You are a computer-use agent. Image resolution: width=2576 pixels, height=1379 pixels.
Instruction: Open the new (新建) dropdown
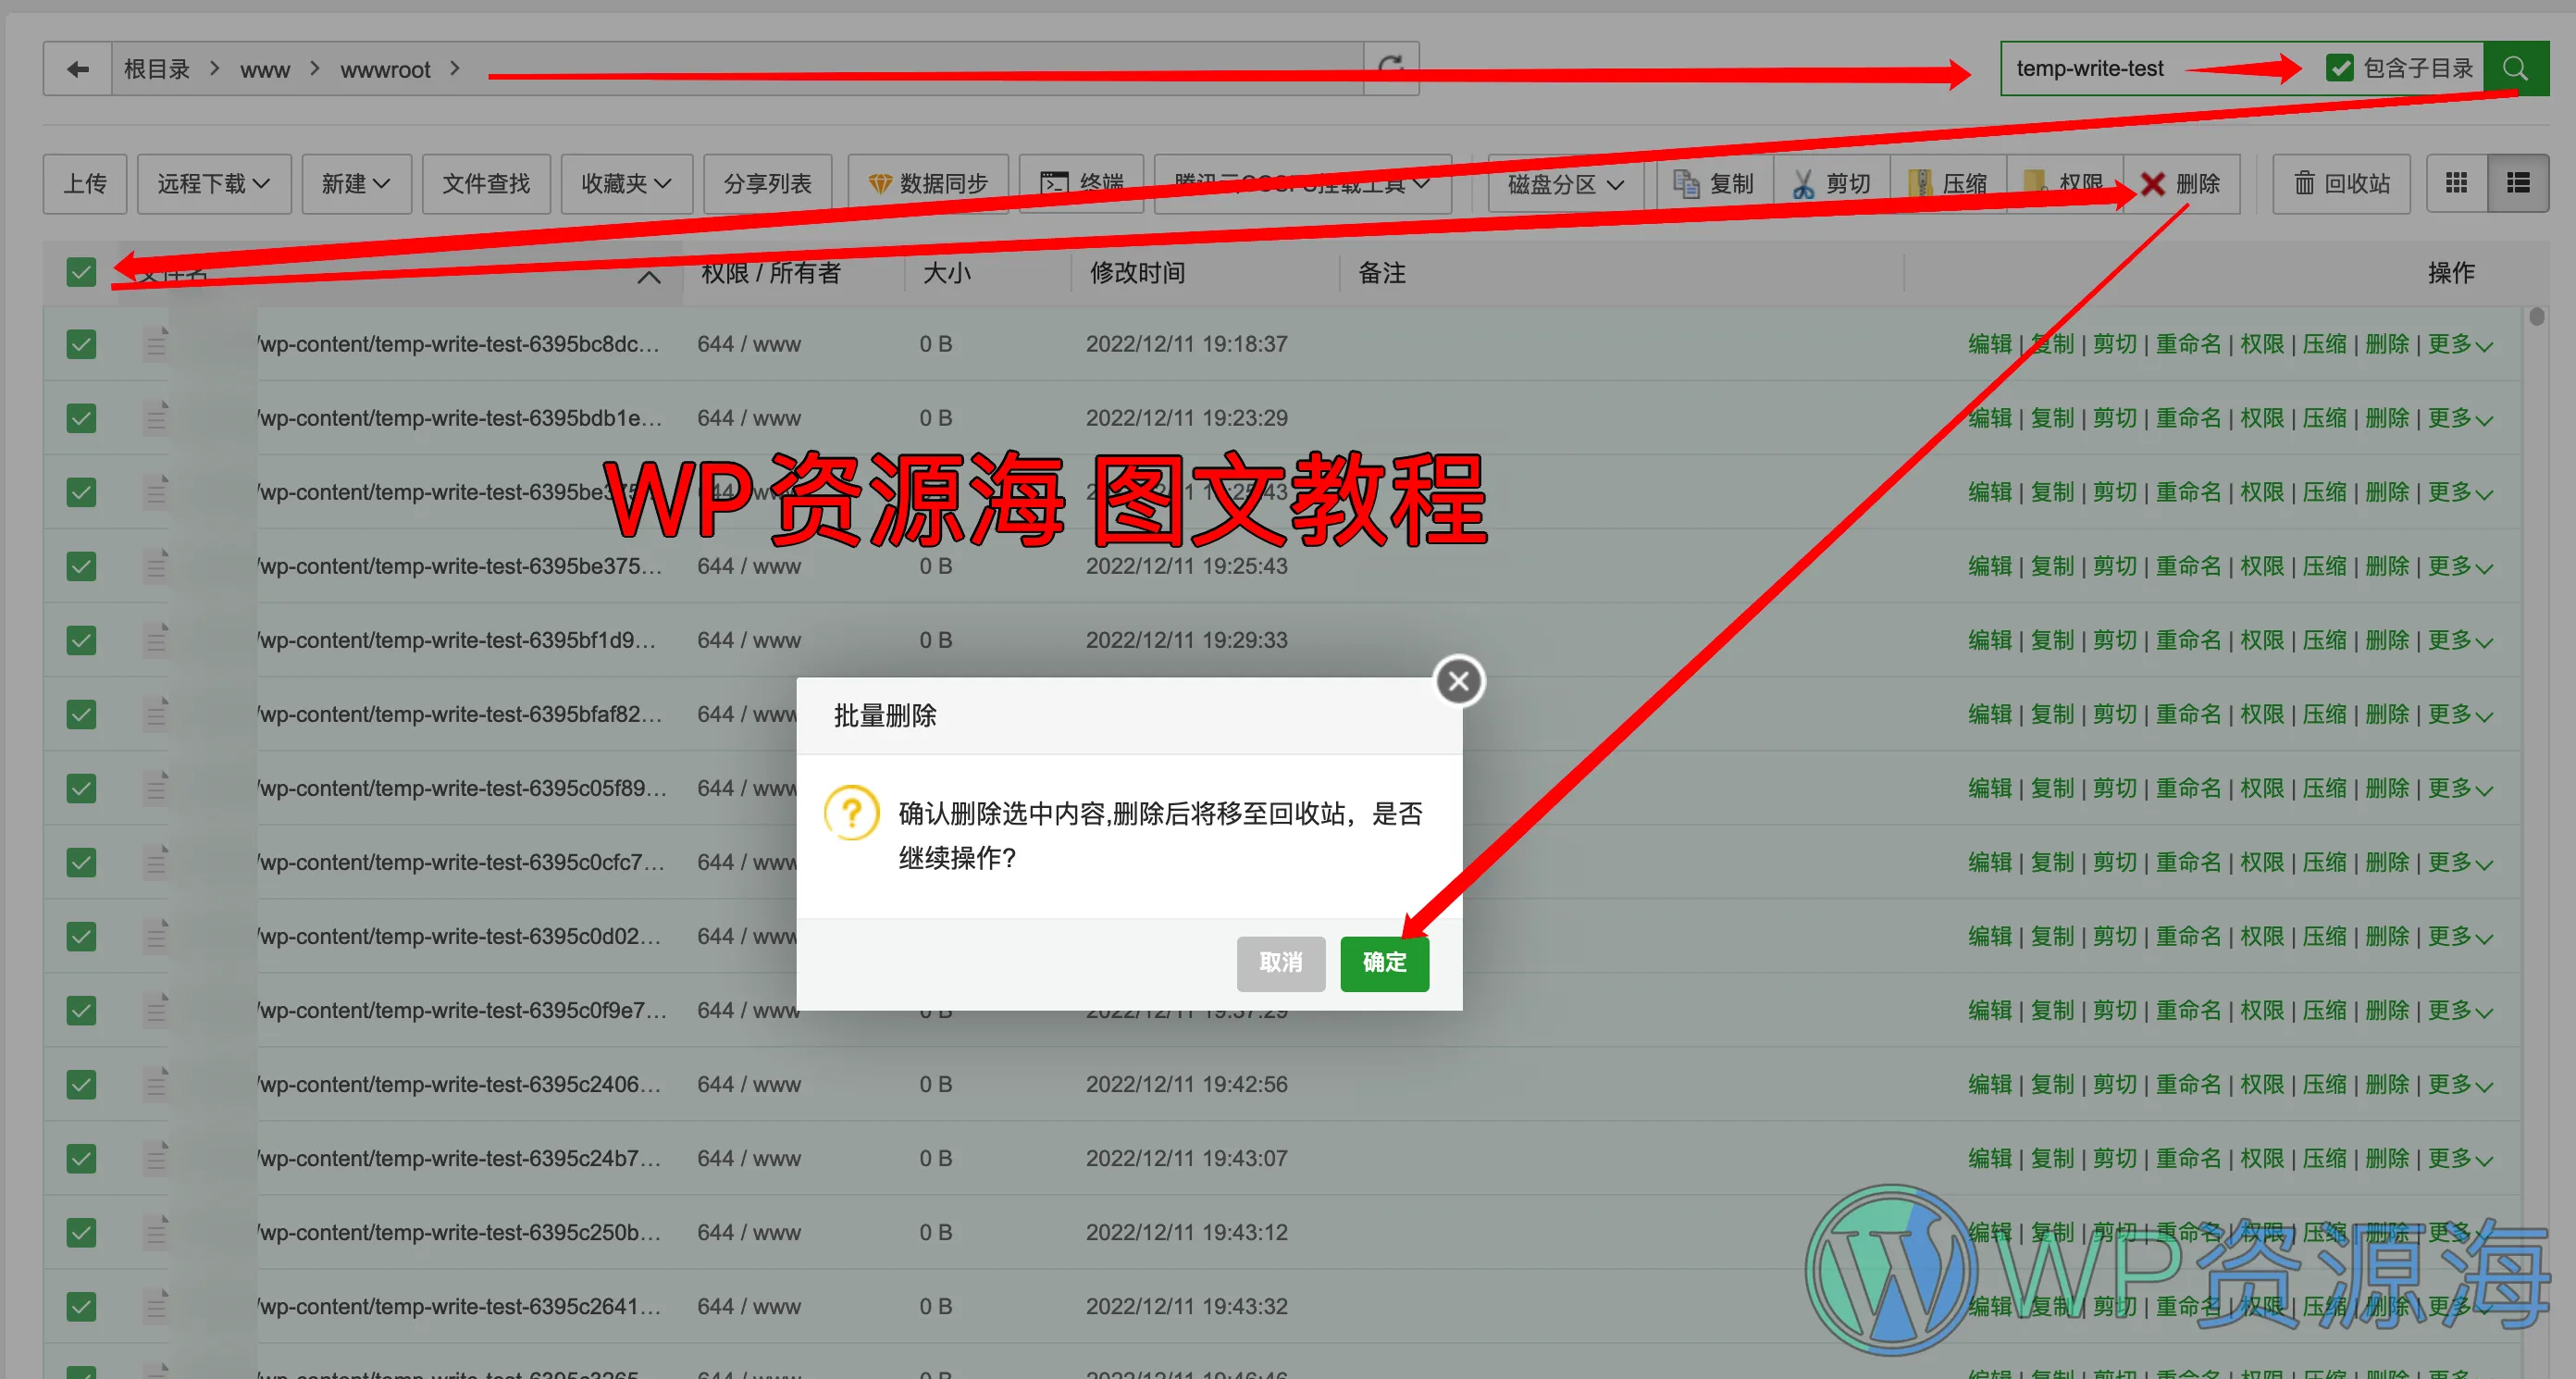click(355, 184)
